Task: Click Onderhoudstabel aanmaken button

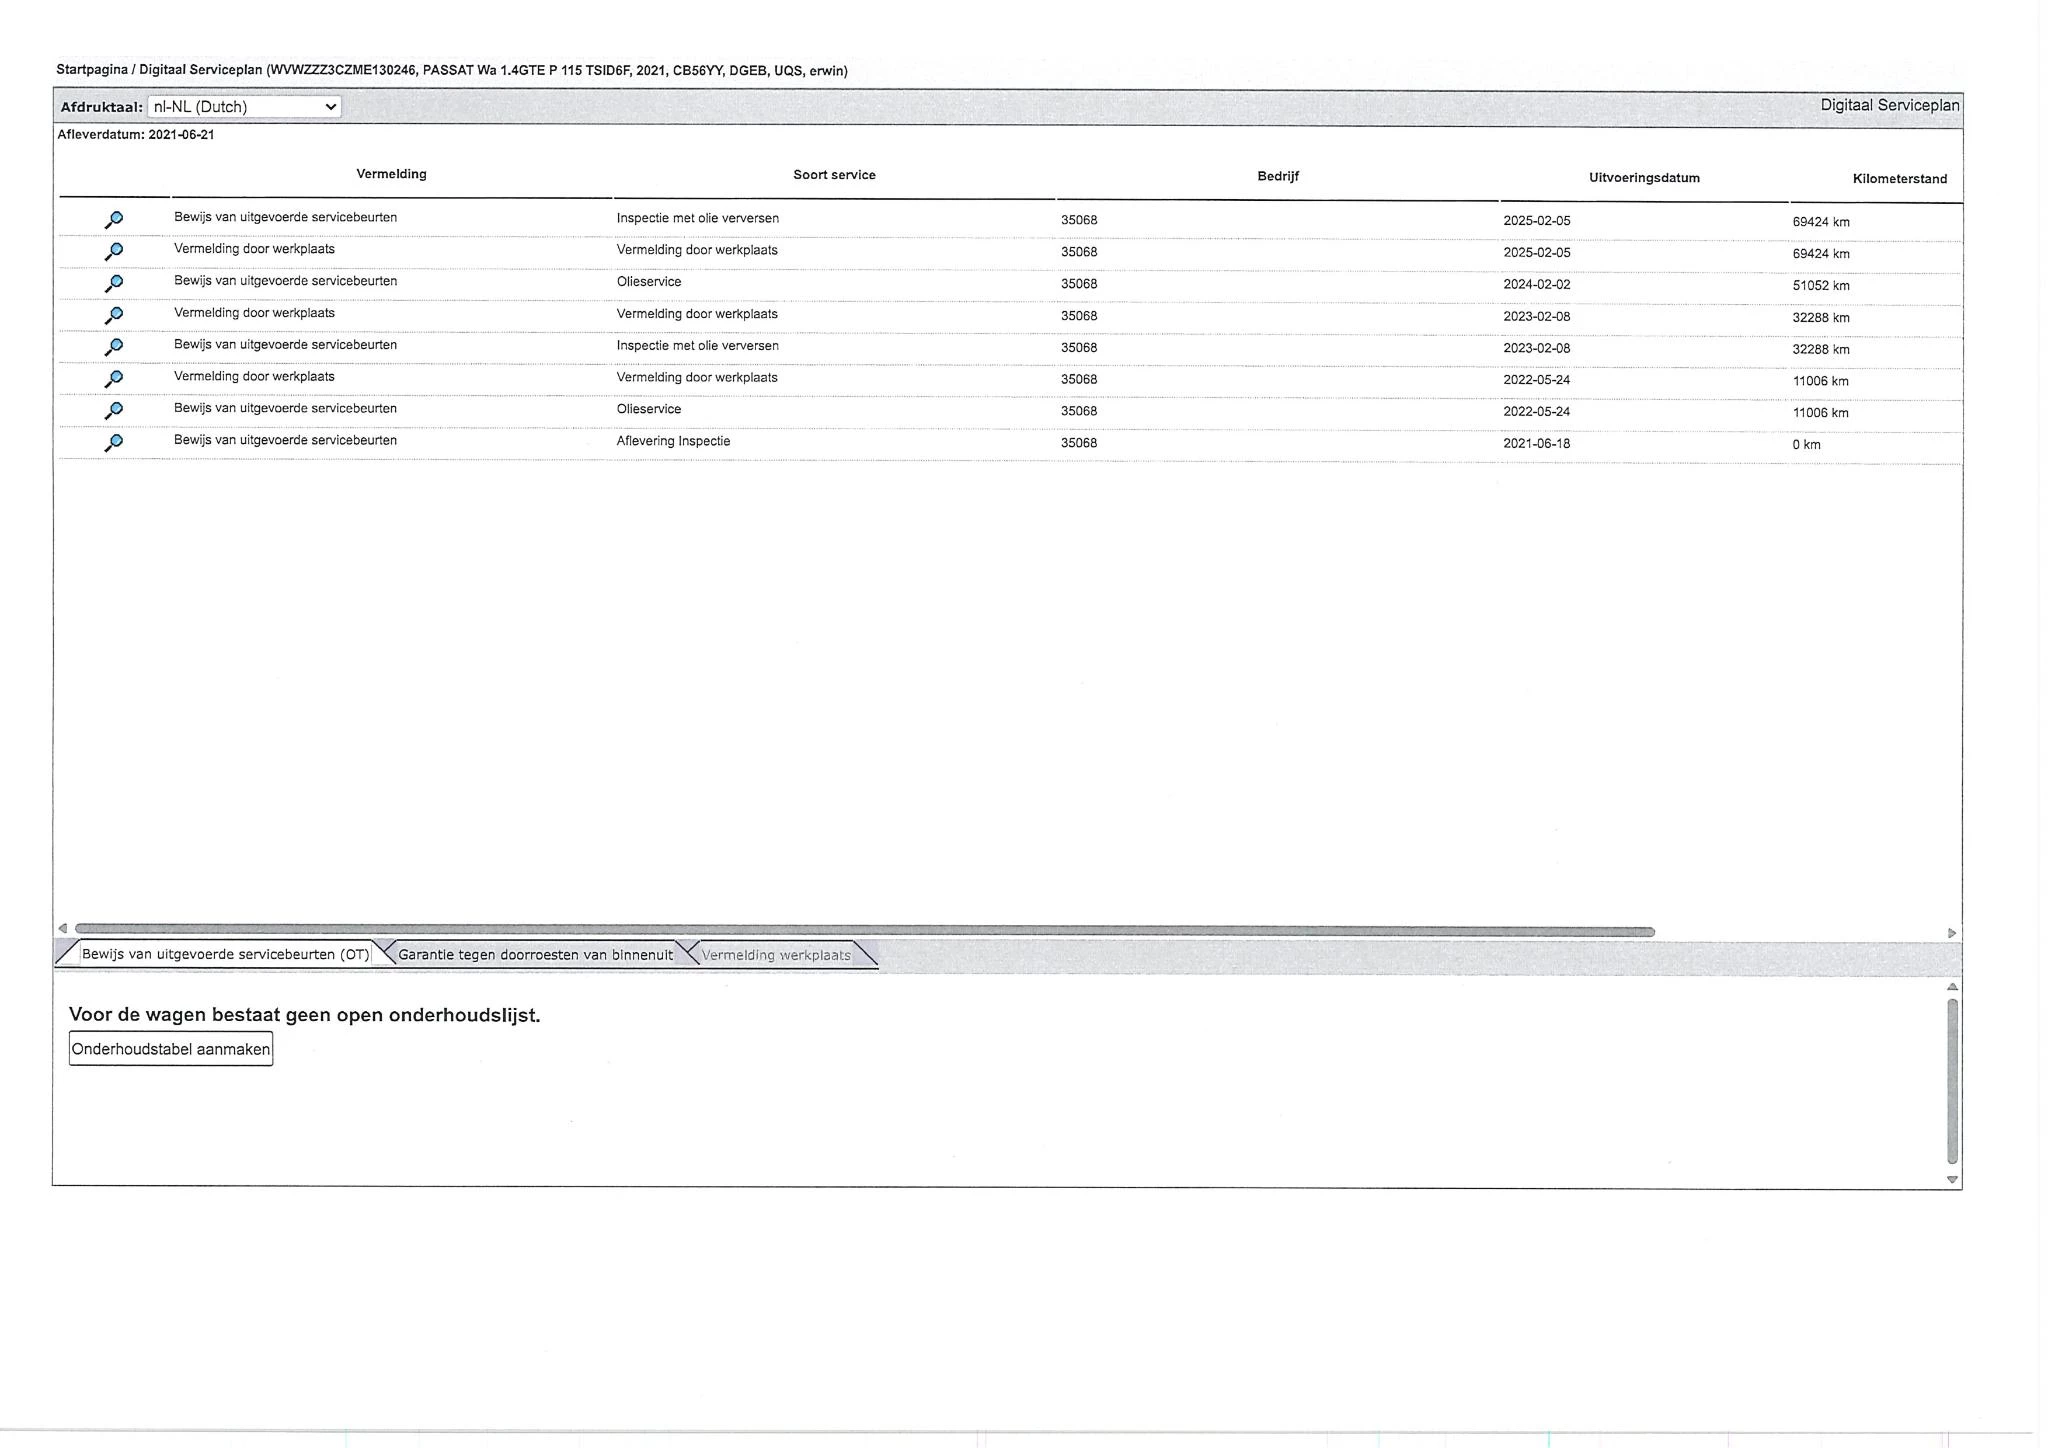Action: [171, 1049]
